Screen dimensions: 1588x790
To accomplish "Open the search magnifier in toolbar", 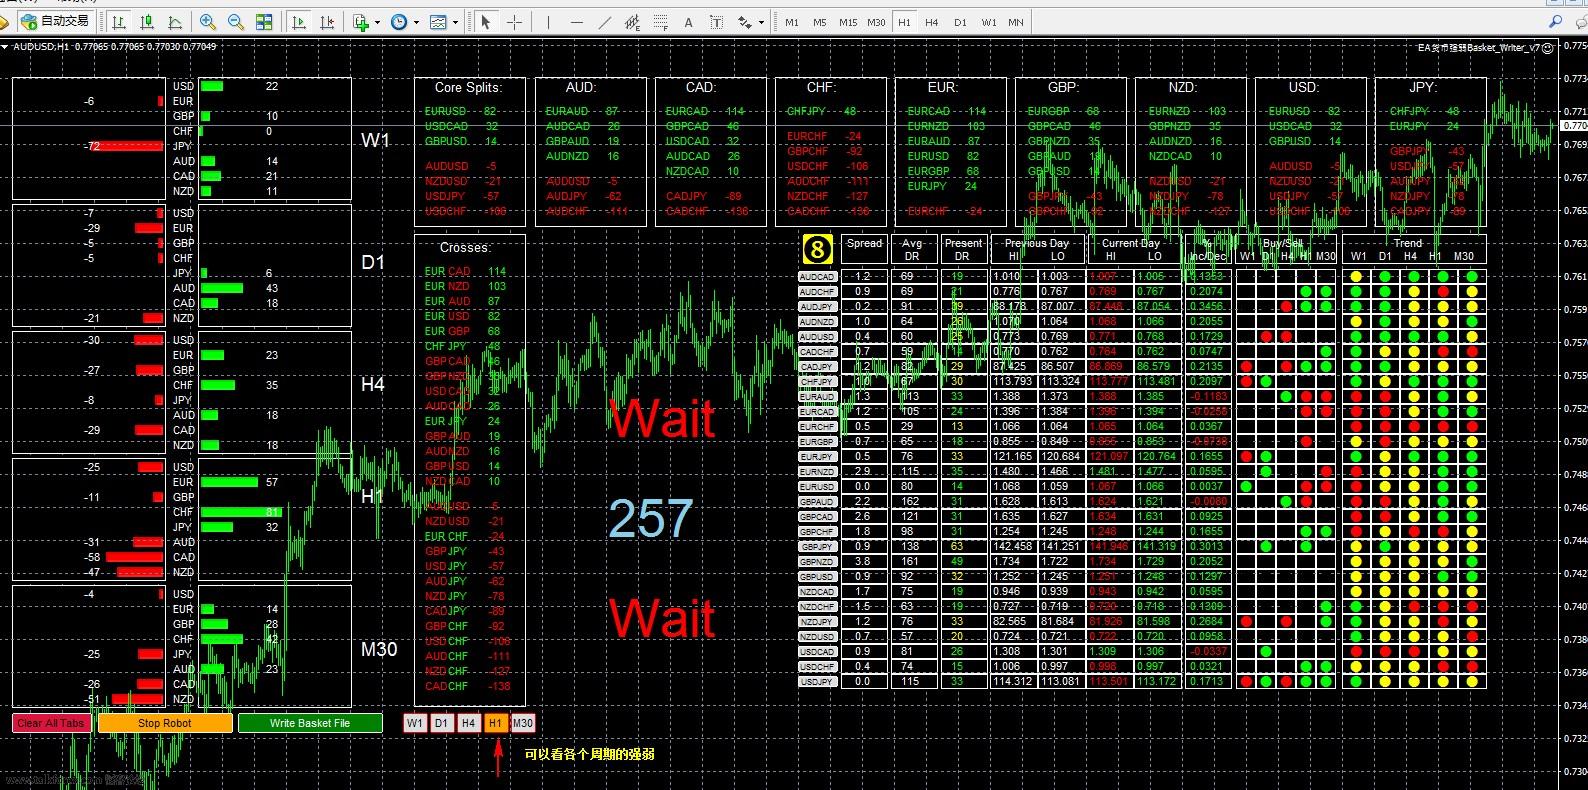I will pyautogui.click(x=1554, y=21).
